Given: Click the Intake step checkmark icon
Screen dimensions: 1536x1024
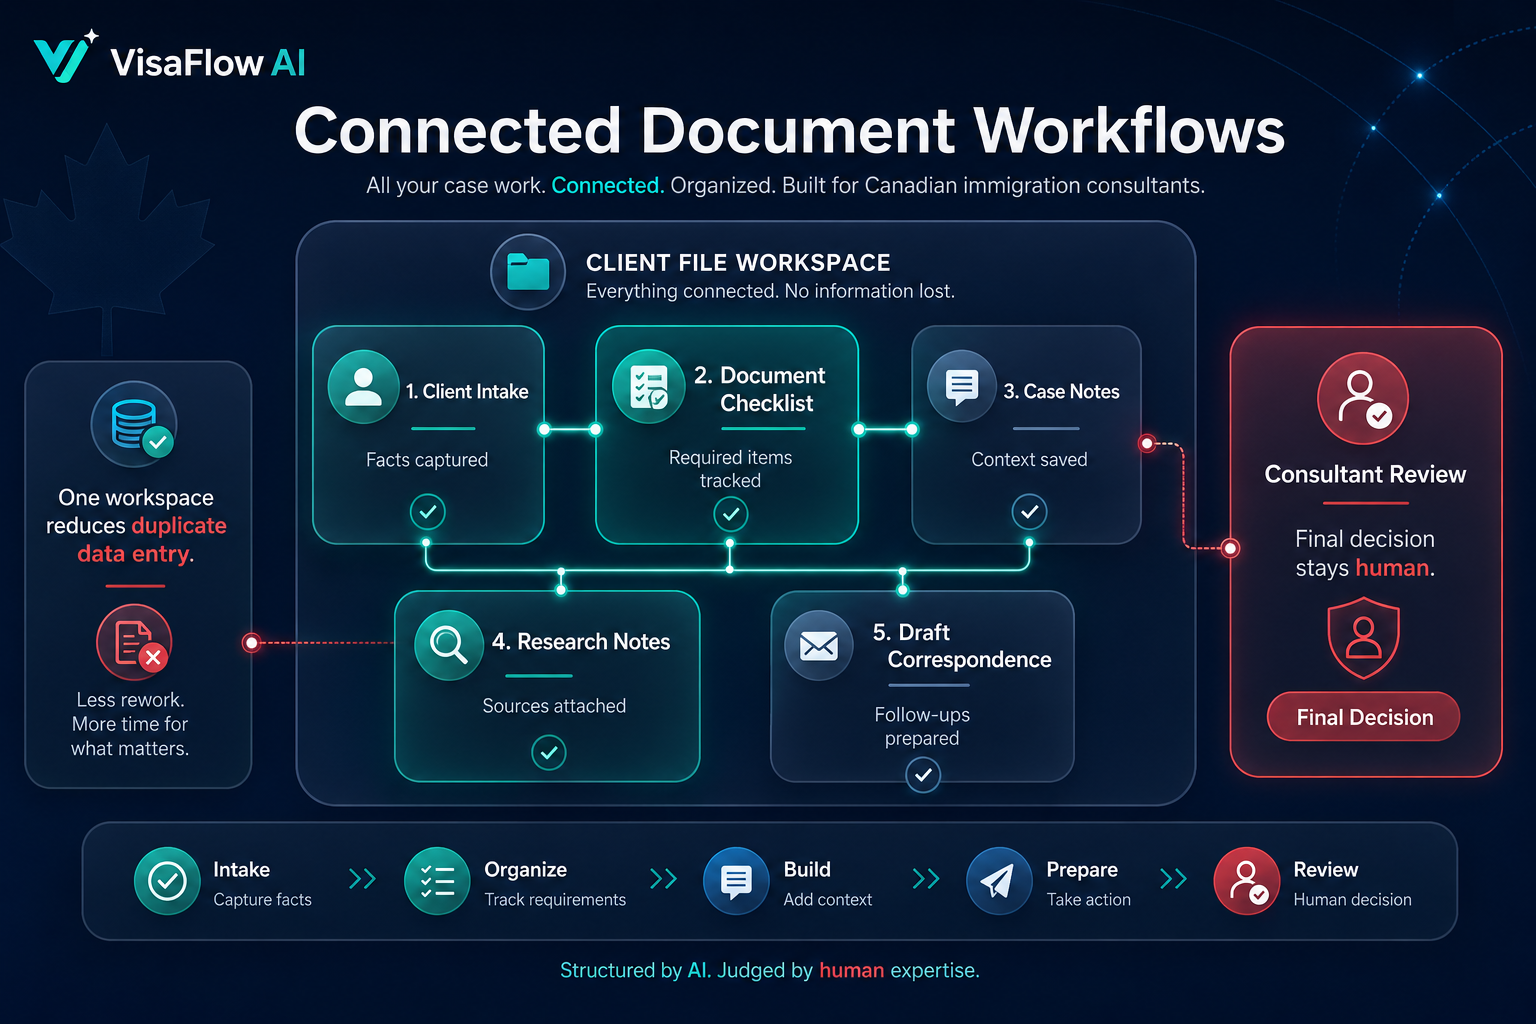Looking at the screenshot, I should click(167, 881).
